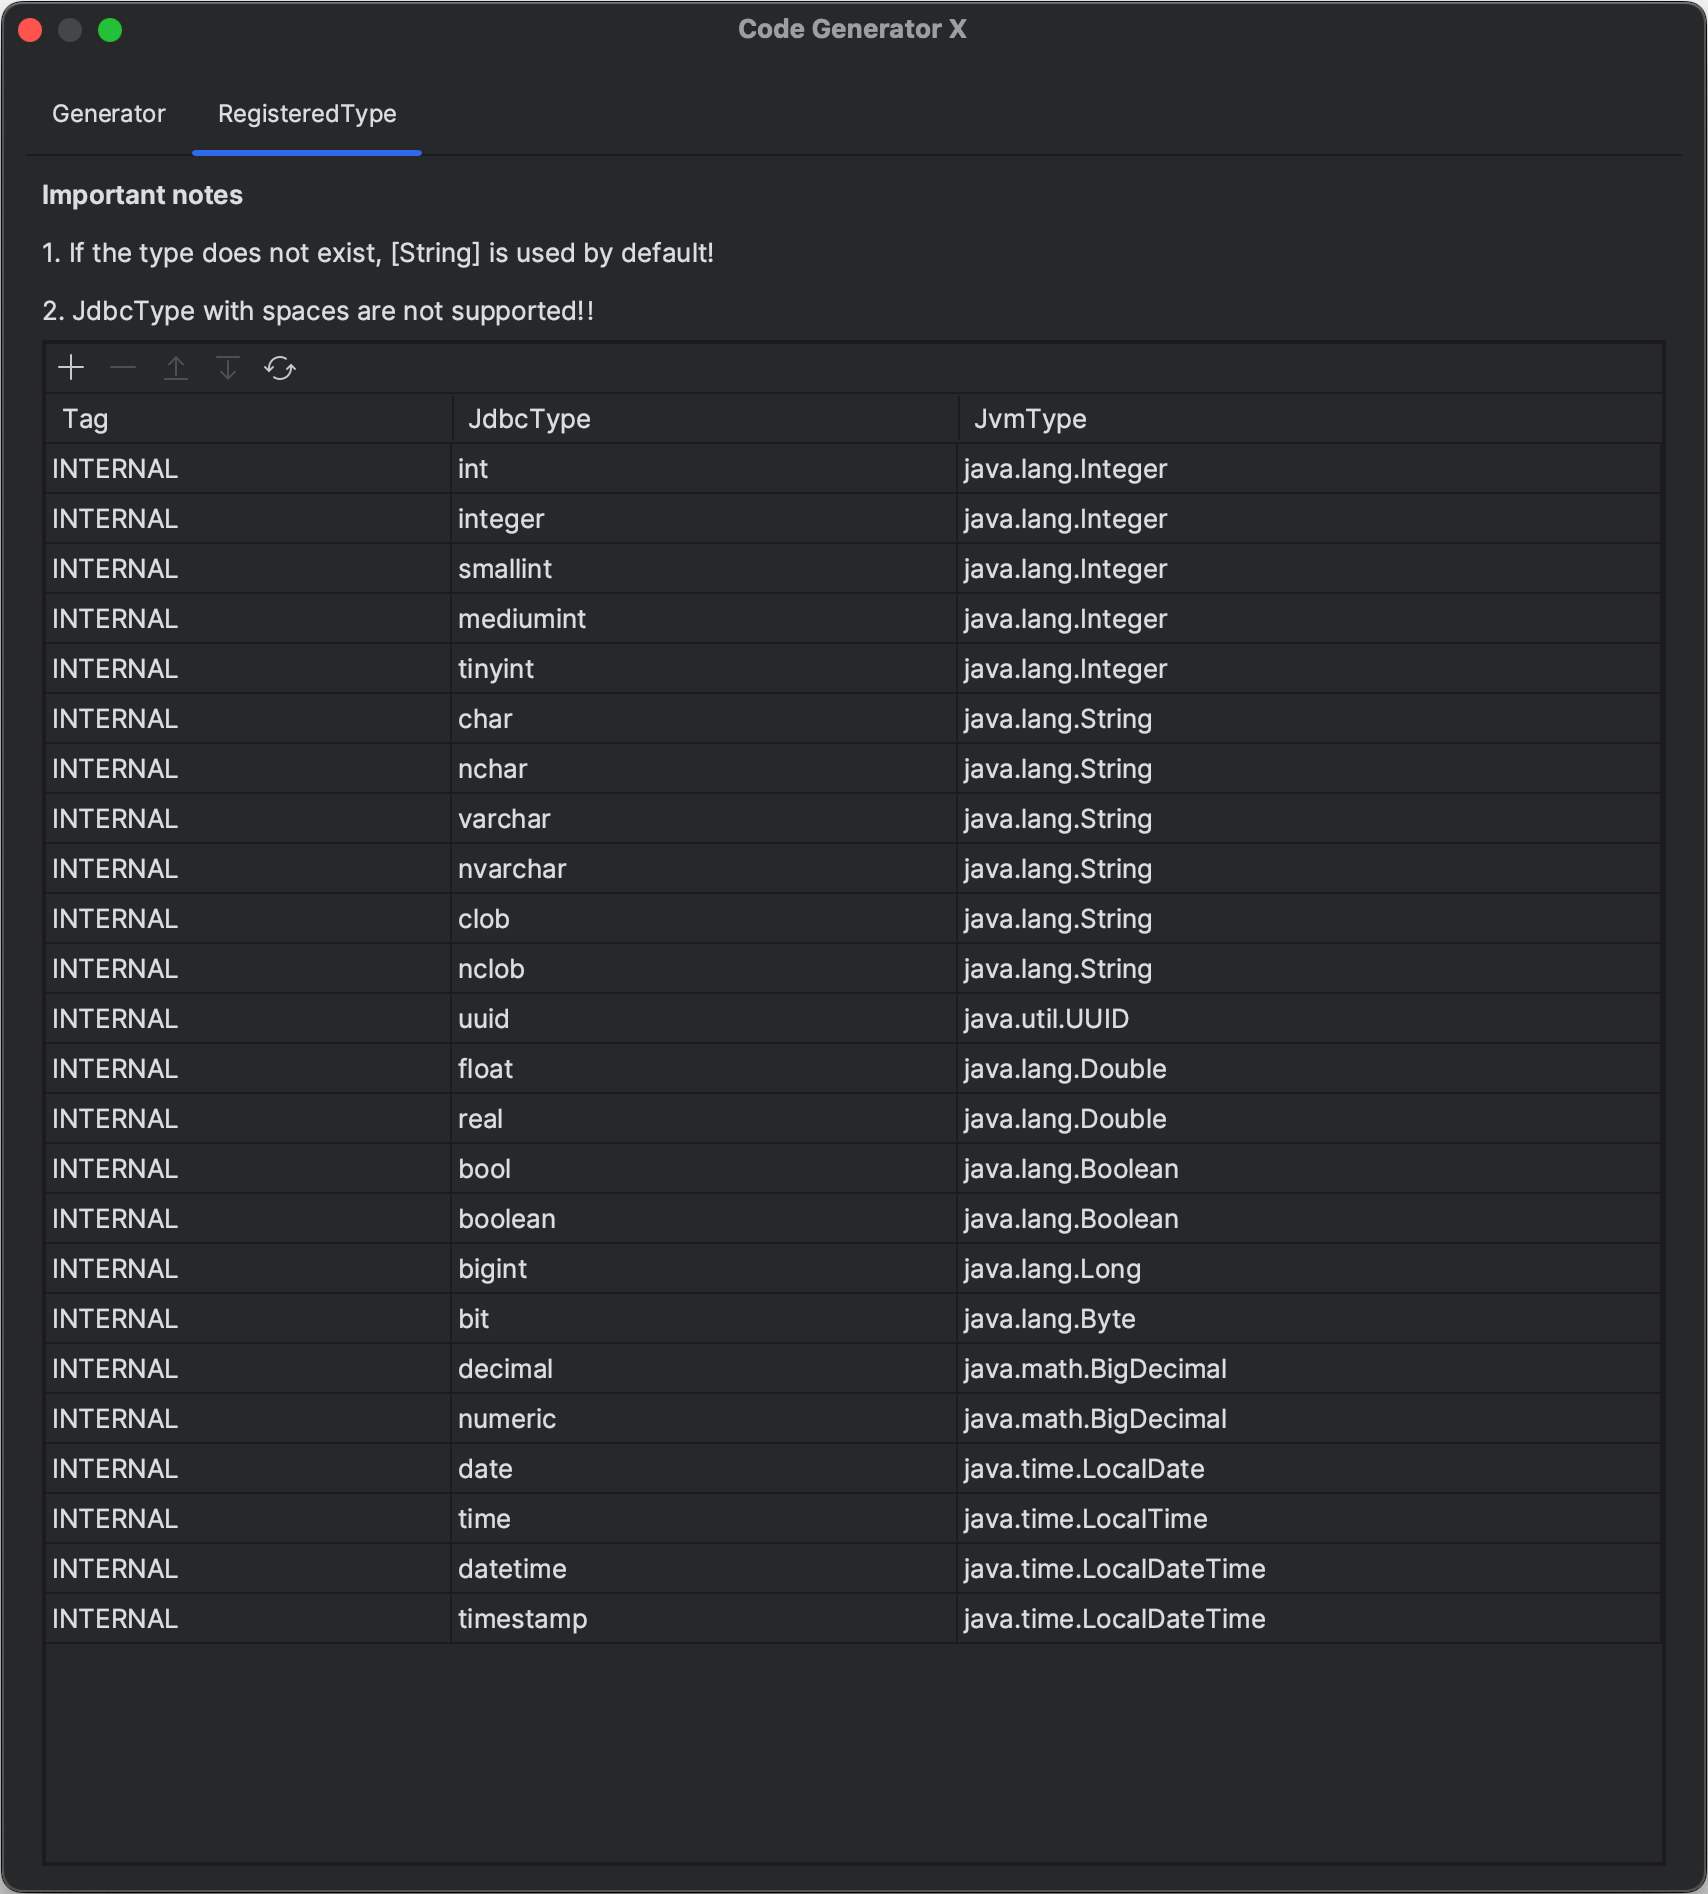Select the 'bigint' JdbcType cell

click(x=704, y=1269)
